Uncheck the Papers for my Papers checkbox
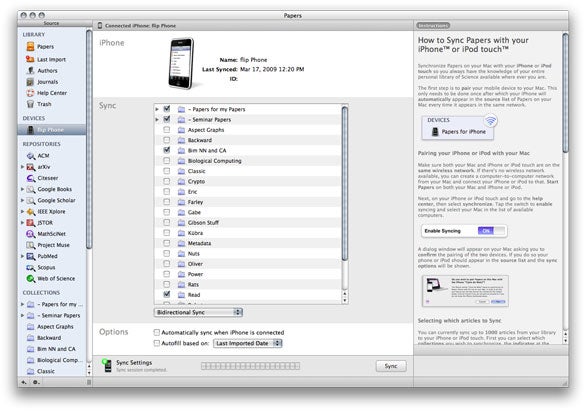The image size is (586, 411). [x=167, y=109]
